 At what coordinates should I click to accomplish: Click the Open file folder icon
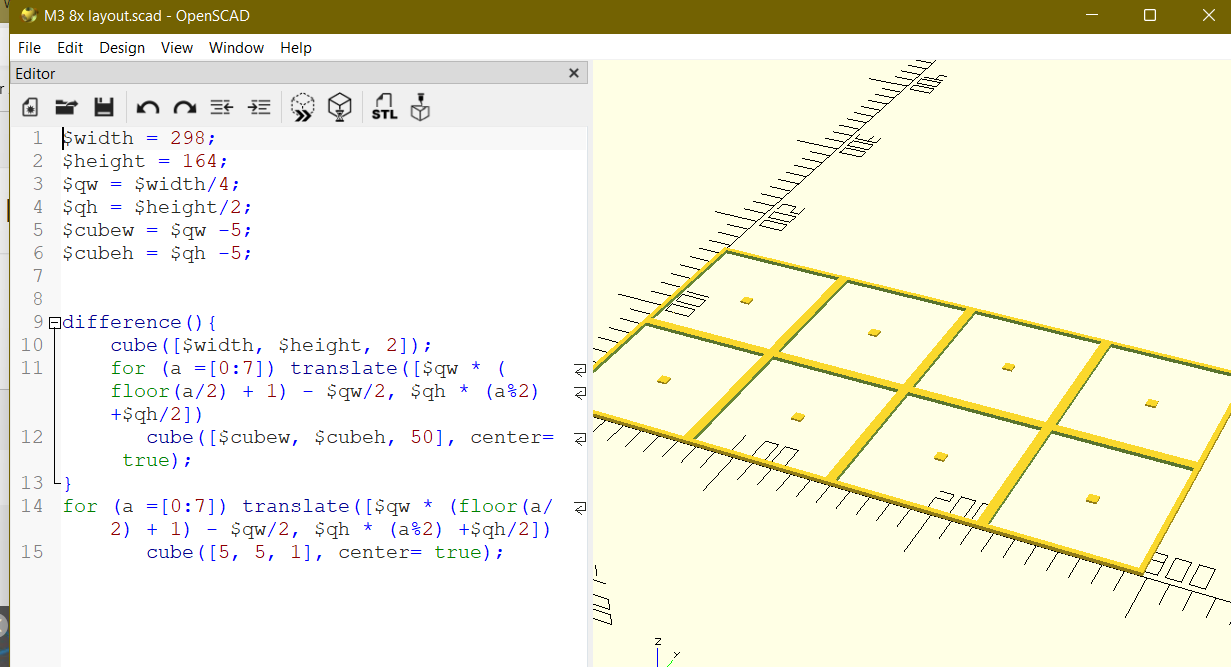coord(66,107)
